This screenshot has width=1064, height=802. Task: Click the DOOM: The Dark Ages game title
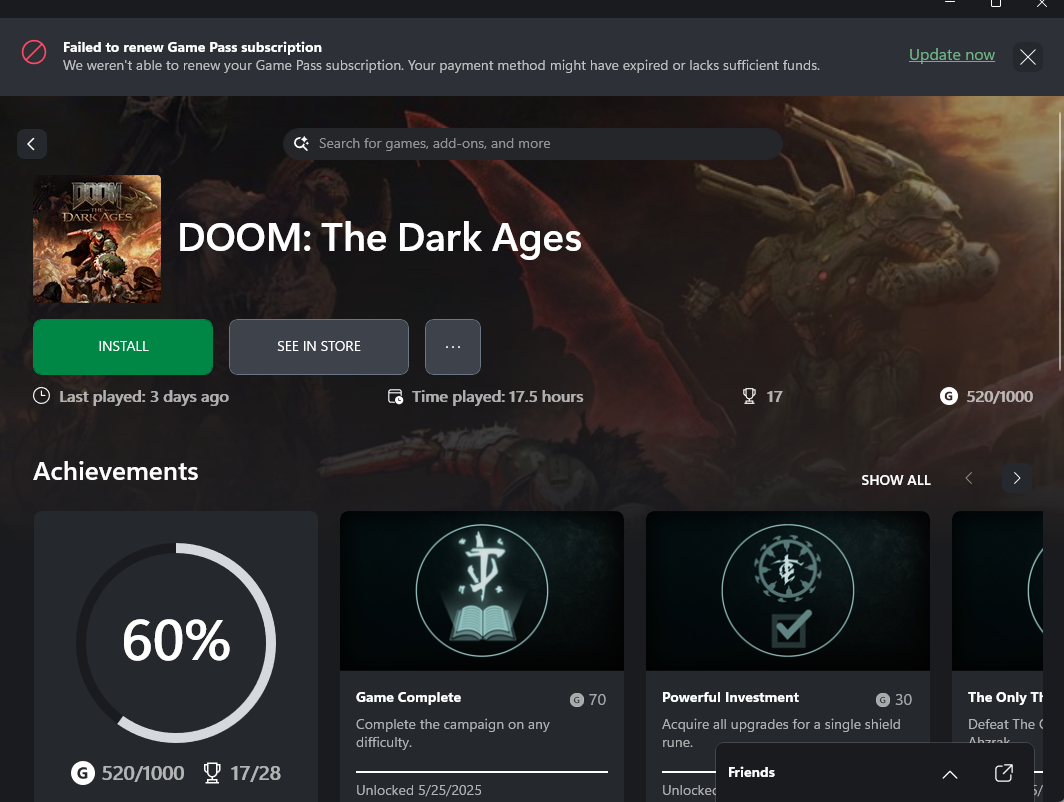tap(379, 238)
